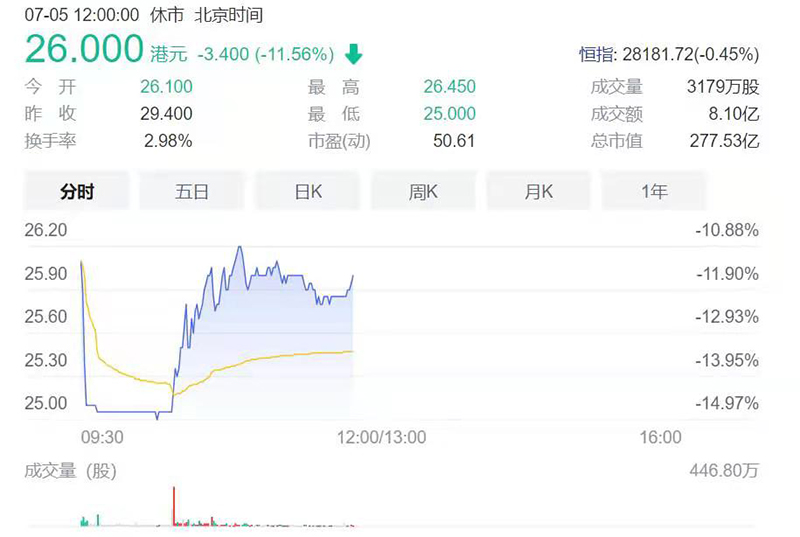Select the 分时 chart tab

(77, 191)
